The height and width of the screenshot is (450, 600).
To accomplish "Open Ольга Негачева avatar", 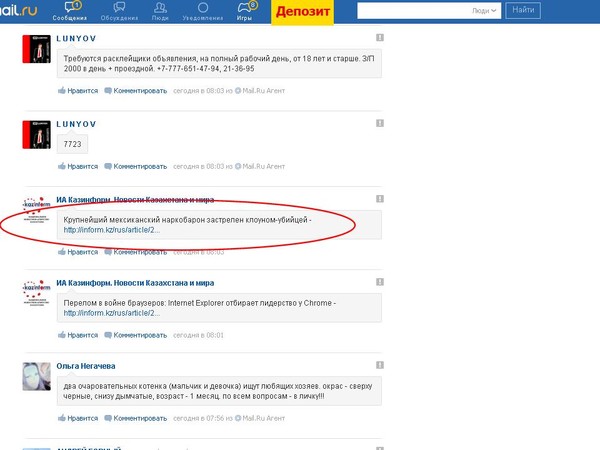I will (36, 377).
